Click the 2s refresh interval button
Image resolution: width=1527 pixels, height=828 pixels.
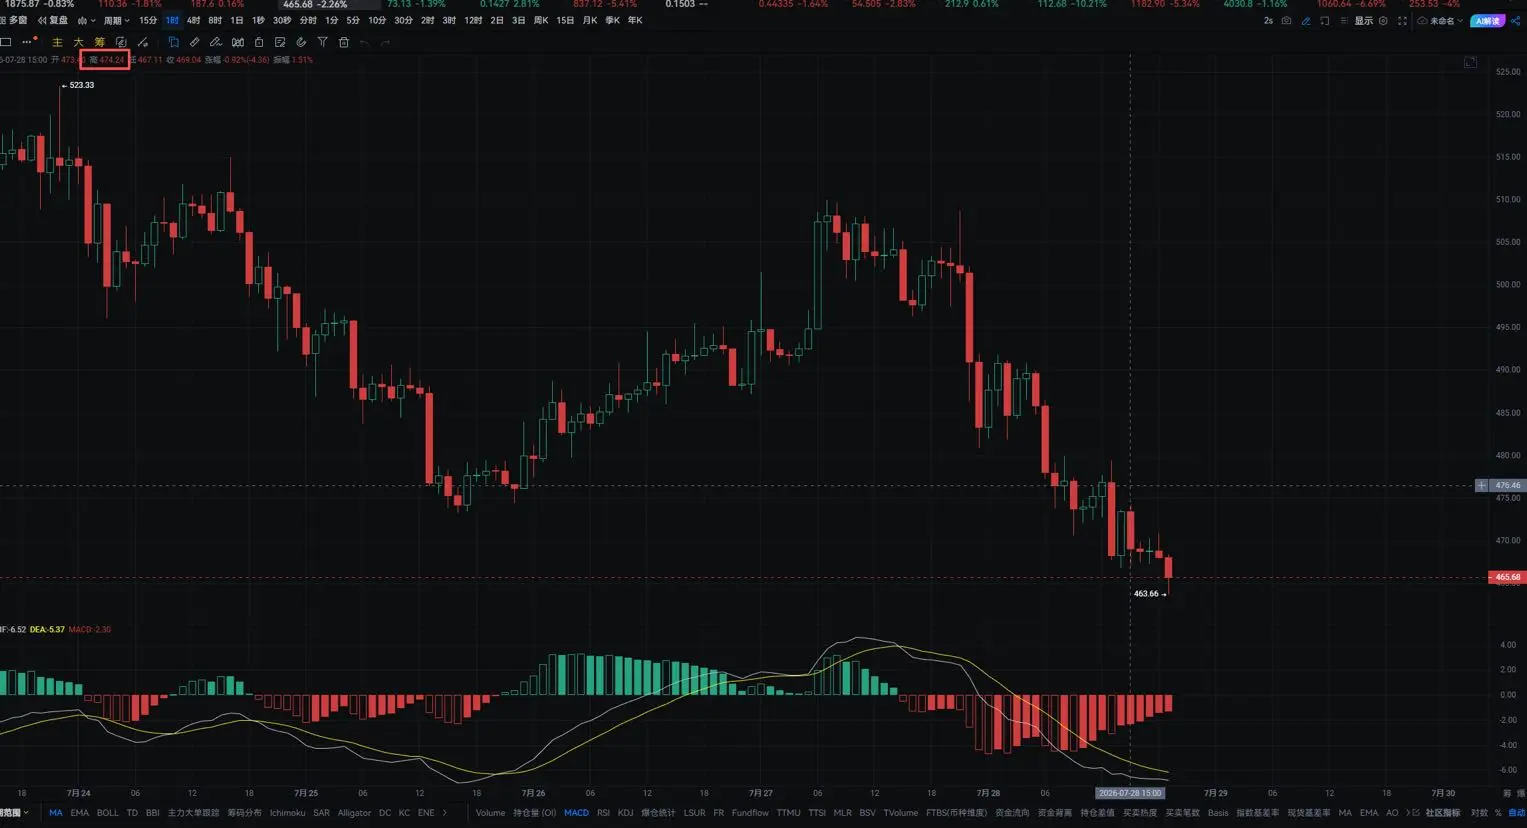pos(1268,20)
